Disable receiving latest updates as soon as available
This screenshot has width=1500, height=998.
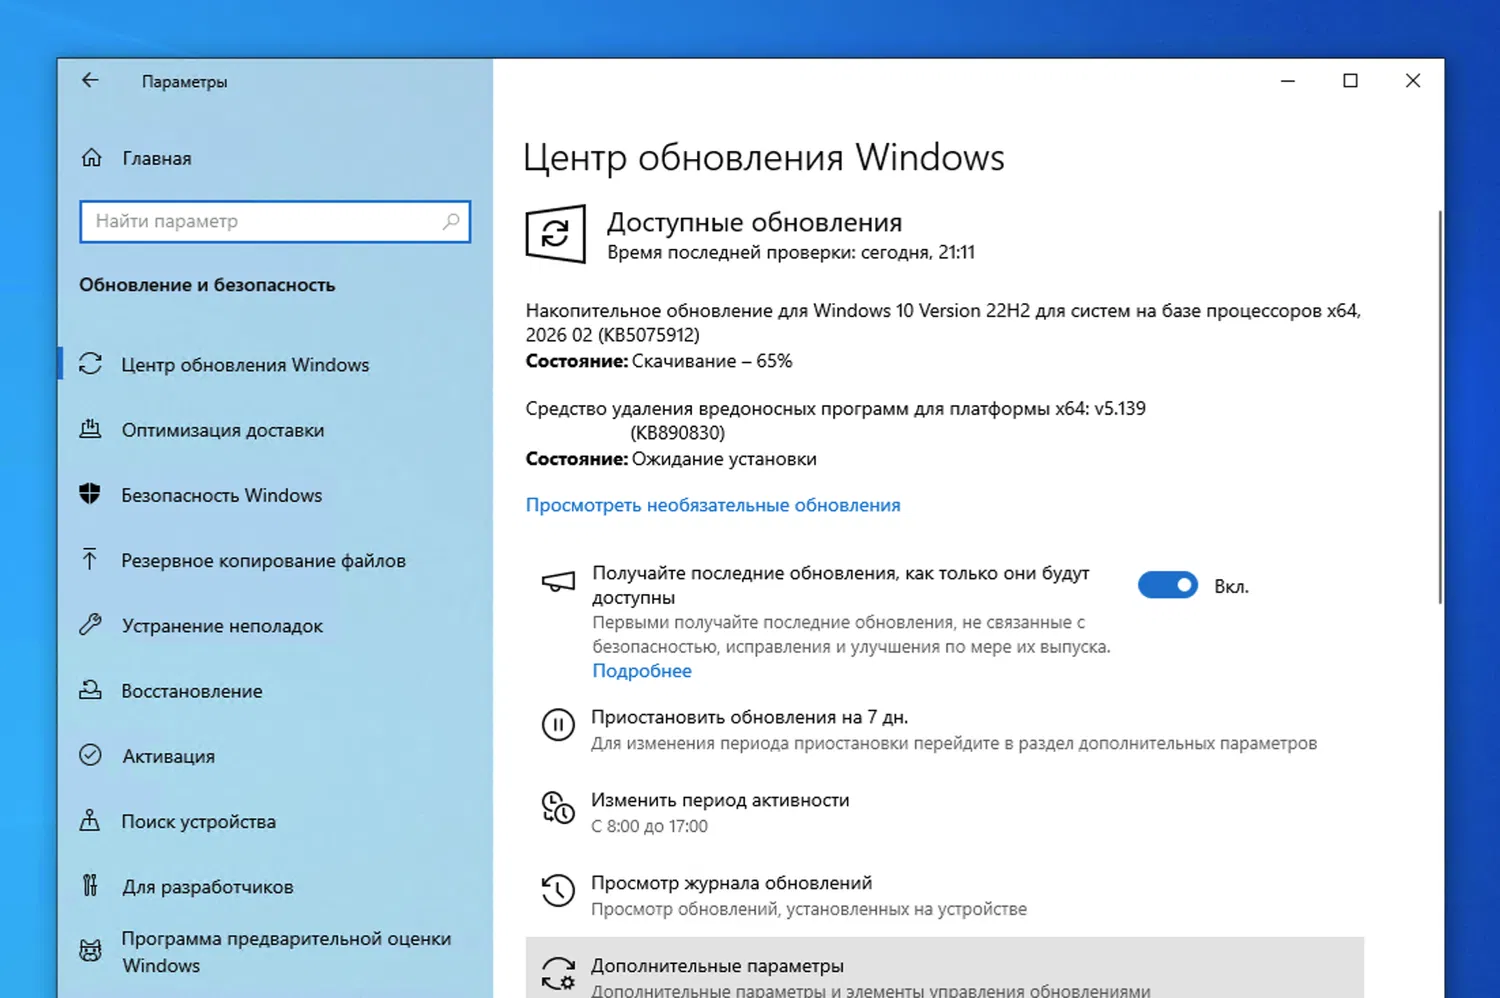click(1168, 585)
